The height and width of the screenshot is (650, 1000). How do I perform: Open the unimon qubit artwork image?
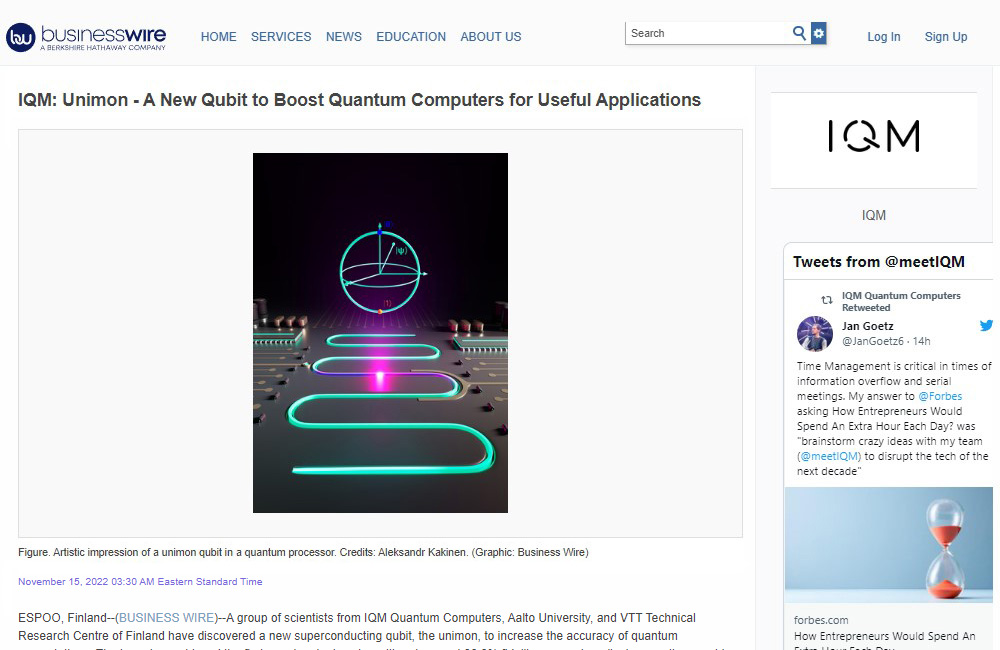[x=380, y=333]
